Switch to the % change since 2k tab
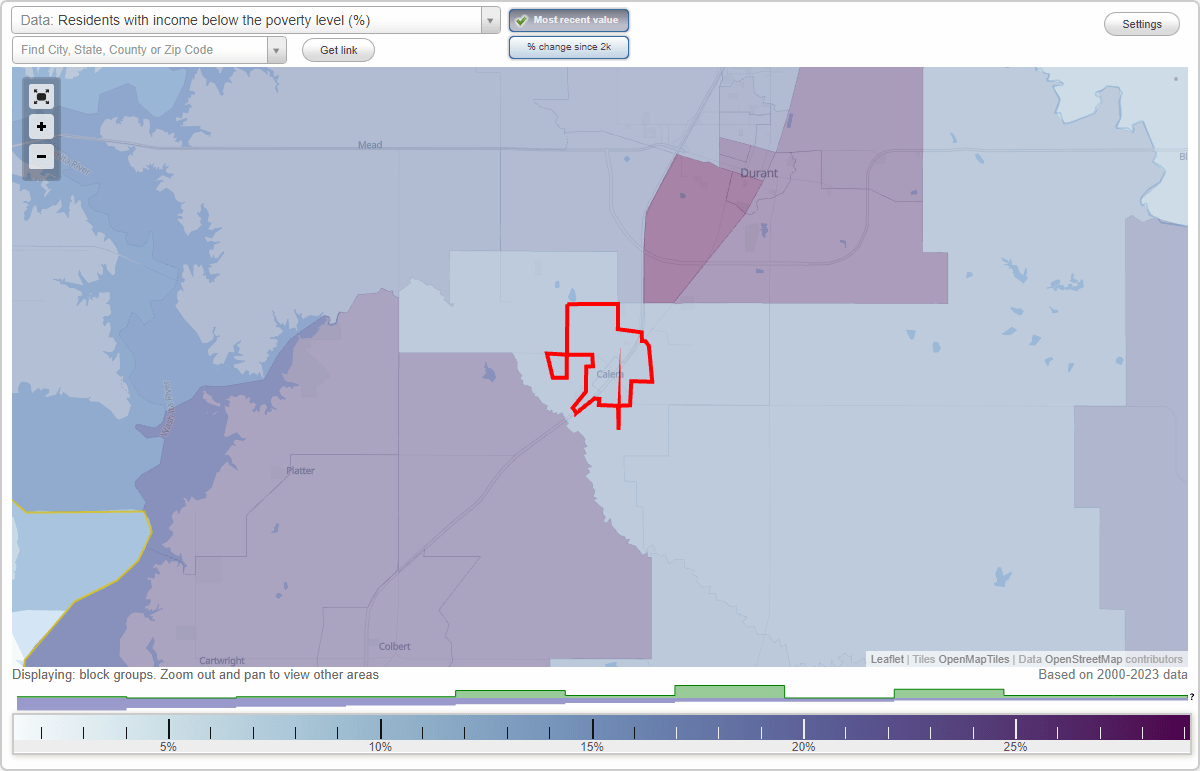The image size is (1200, 771). coord(569,46)
